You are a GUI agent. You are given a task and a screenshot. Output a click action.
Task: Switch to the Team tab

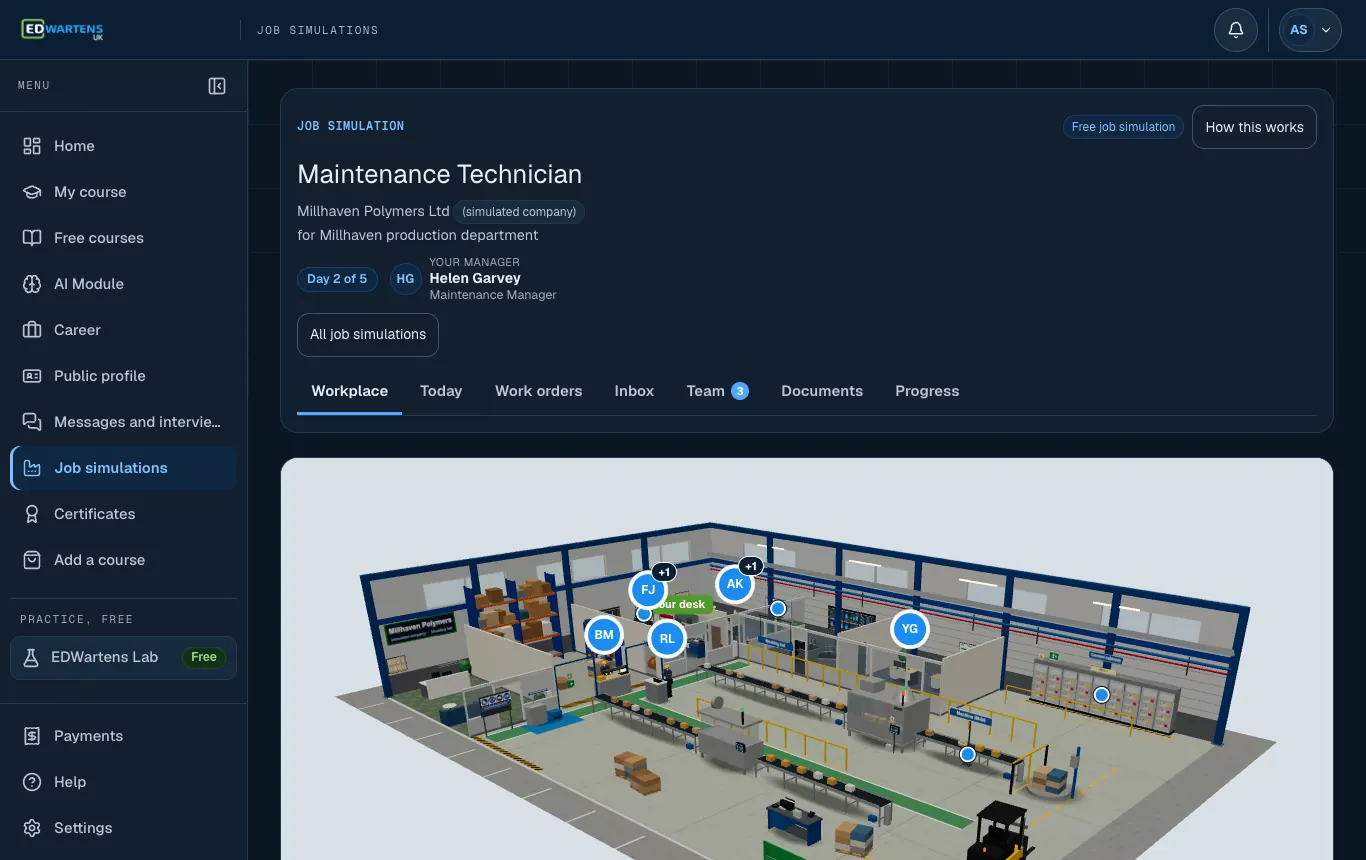(x=717, y=391)
